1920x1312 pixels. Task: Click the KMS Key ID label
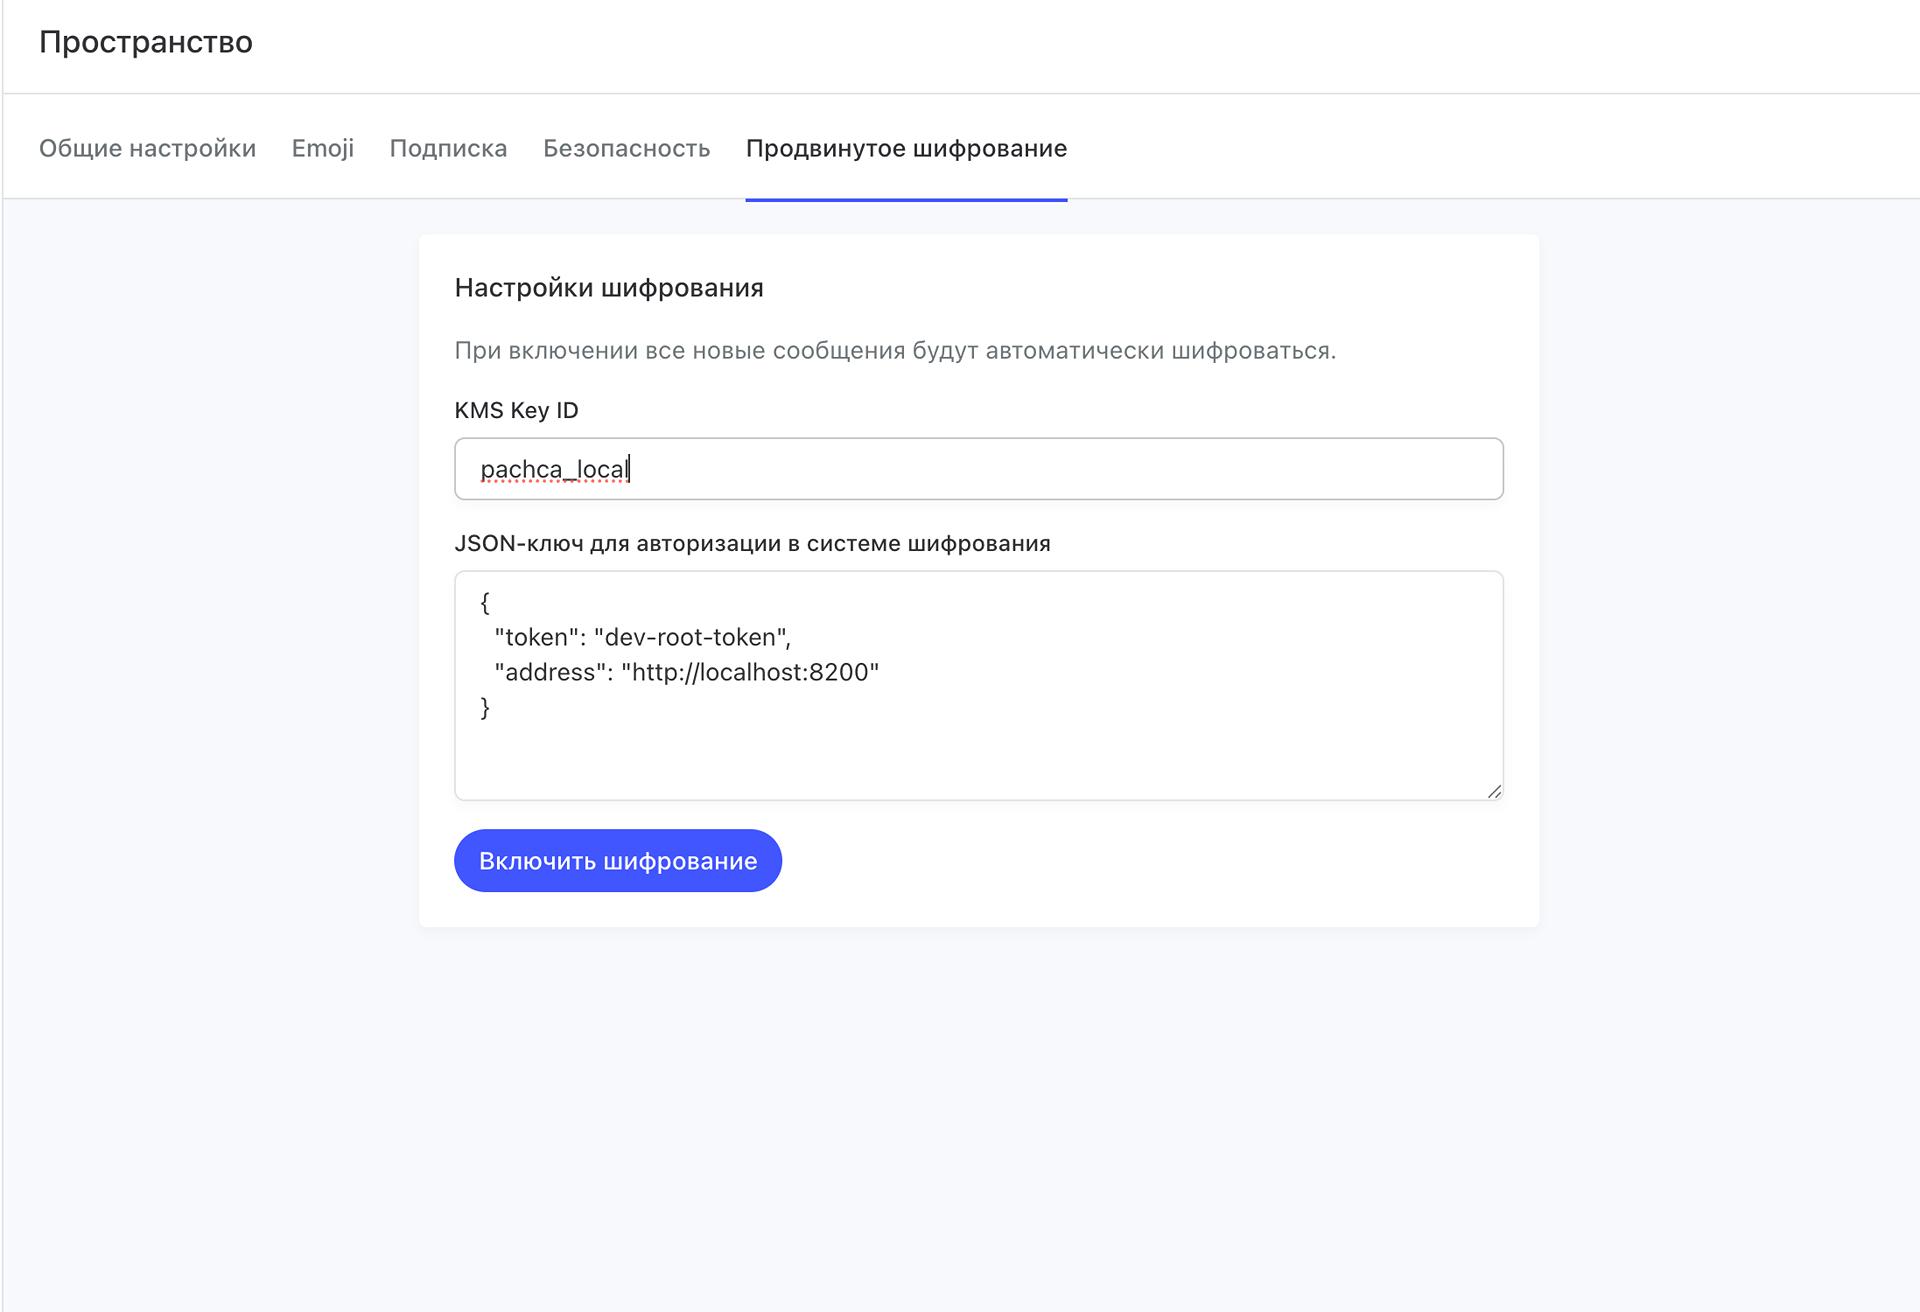[519, 409]
